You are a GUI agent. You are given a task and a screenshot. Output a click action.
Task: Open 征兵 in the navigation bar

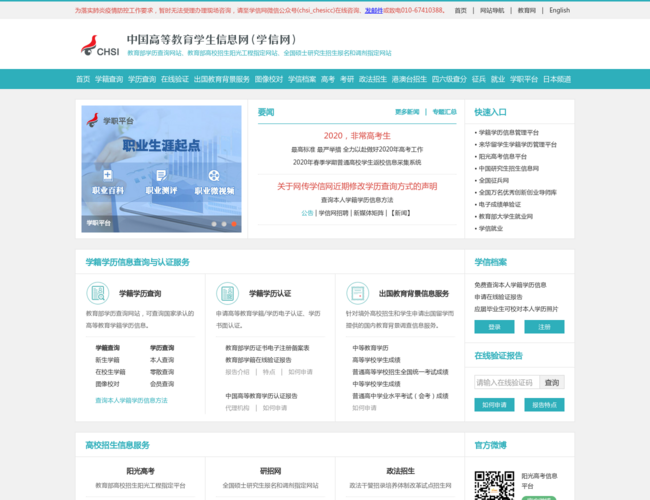click(x=478, y=79)
